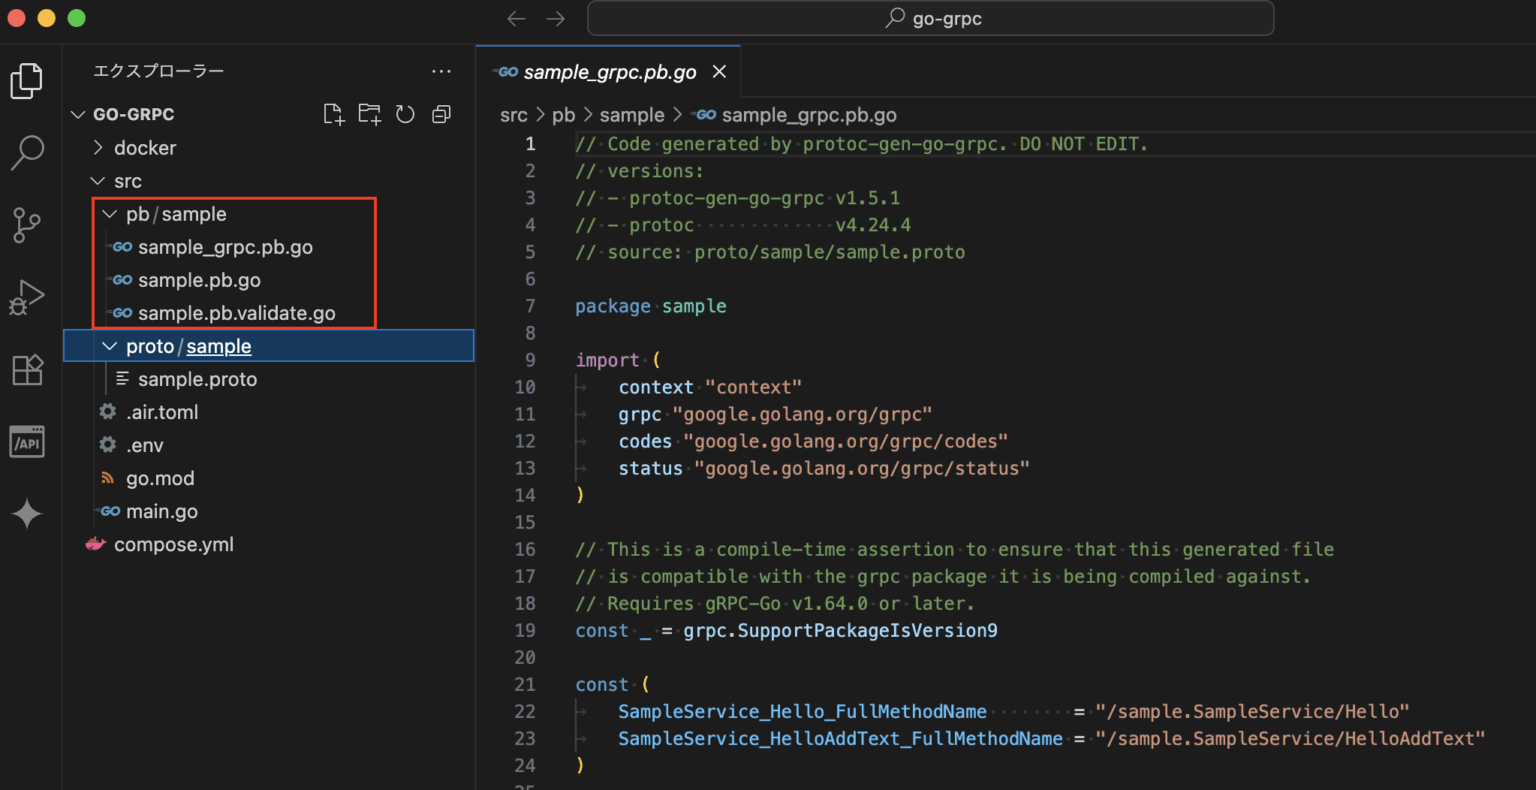Refresh the Explorer file tree
The image size is (1536, 790).
[405, 114]
